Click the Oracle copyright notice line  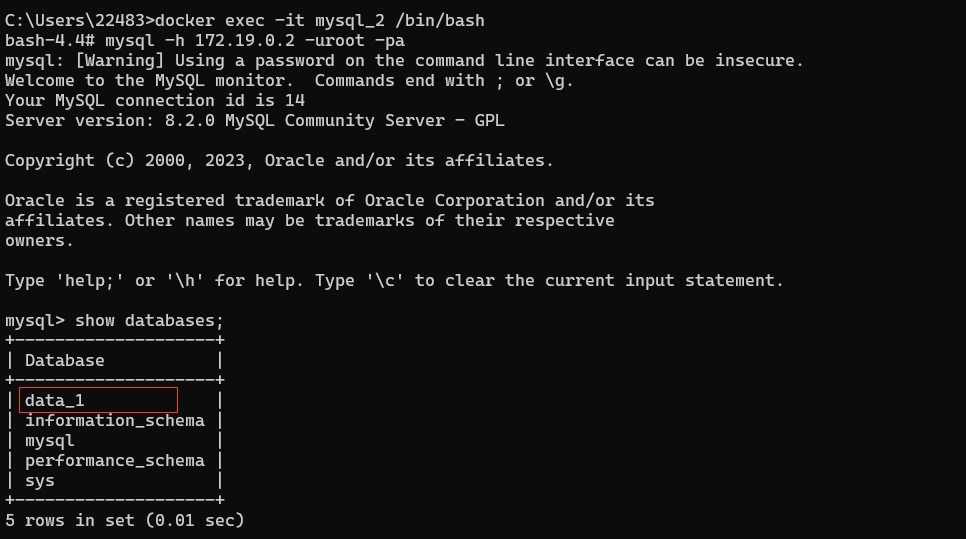pos(279,161)
